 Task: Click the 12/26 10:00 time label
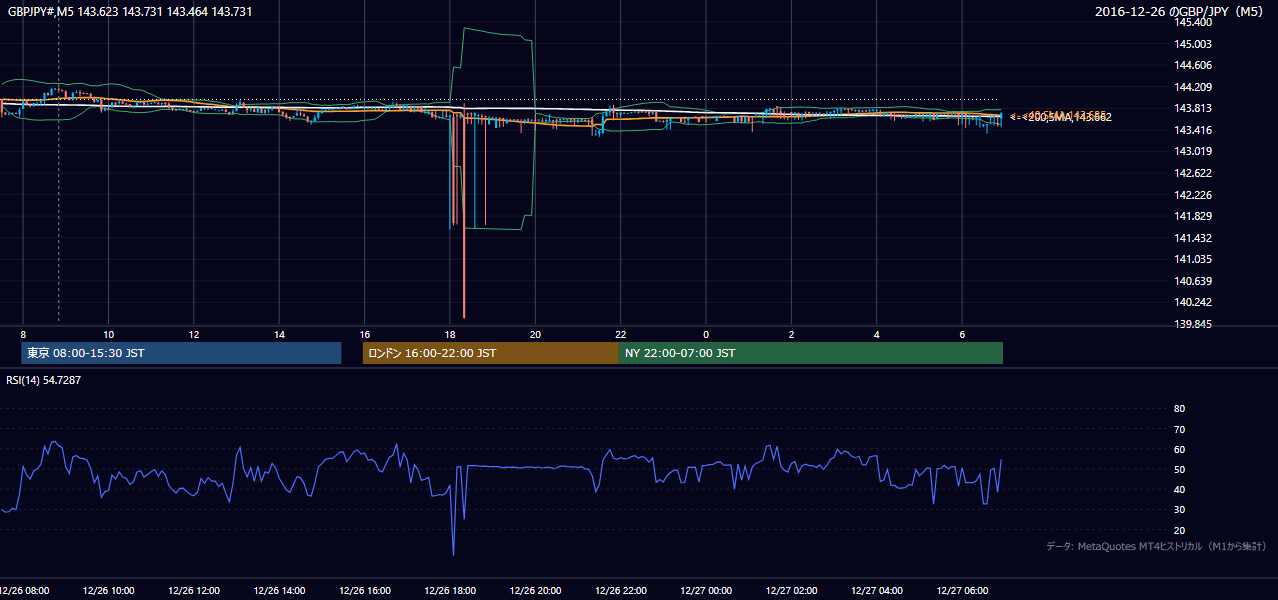coord(109,590)
